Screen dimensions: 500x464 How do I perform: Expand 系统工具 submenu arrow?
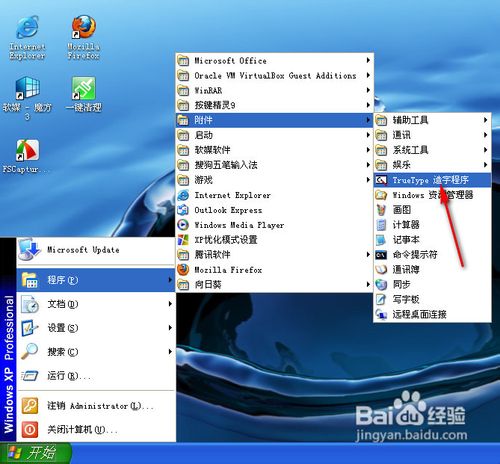[x=486, y=150]
